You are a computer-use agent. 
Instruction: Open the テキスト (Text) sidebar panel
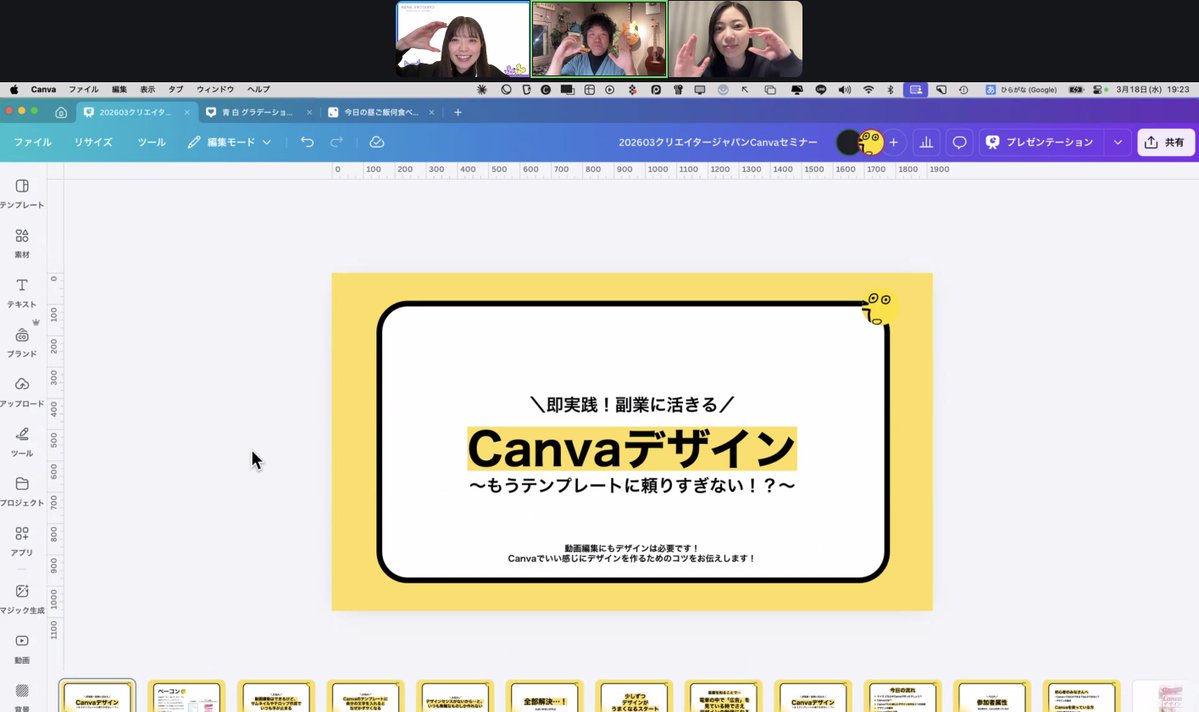tap(22, 293)
